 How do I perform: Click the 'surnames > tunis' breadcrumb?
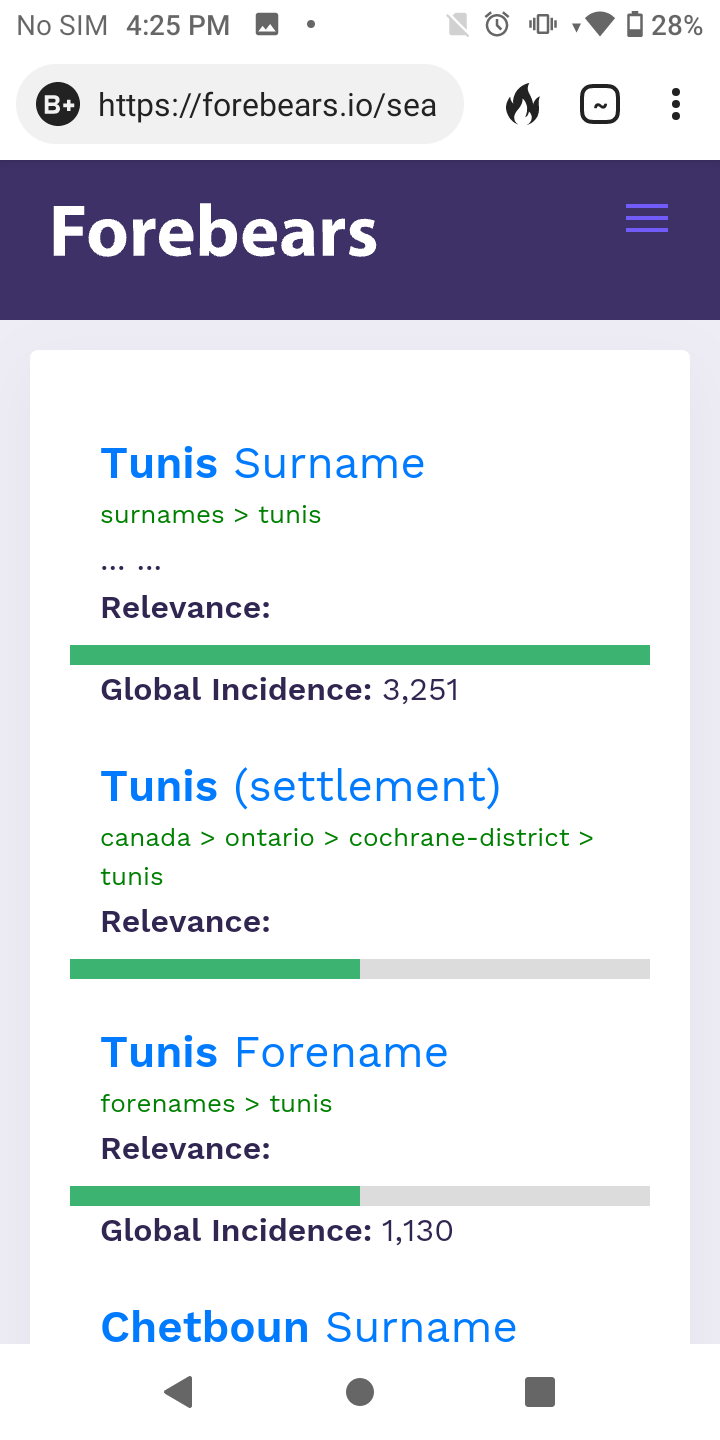(211, 515)
